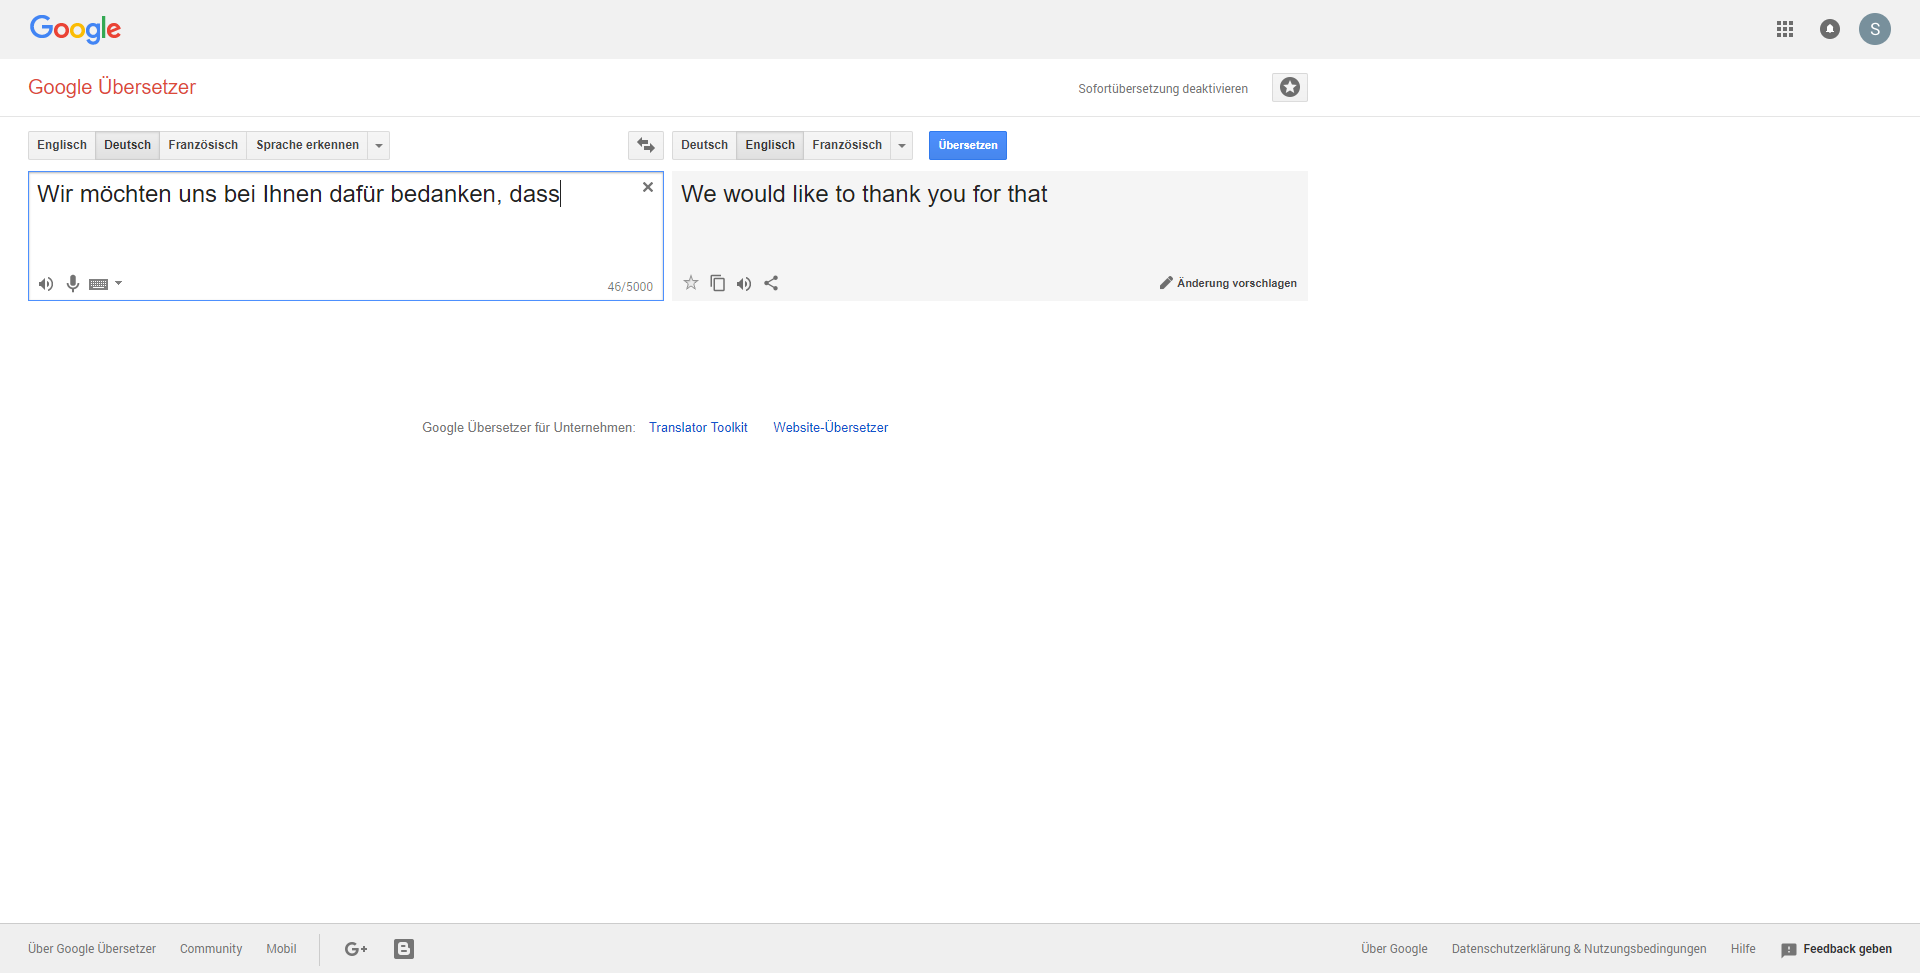1920x973 pixels.
Task: Open Hilfe footer link
Action: [1743, 949]
